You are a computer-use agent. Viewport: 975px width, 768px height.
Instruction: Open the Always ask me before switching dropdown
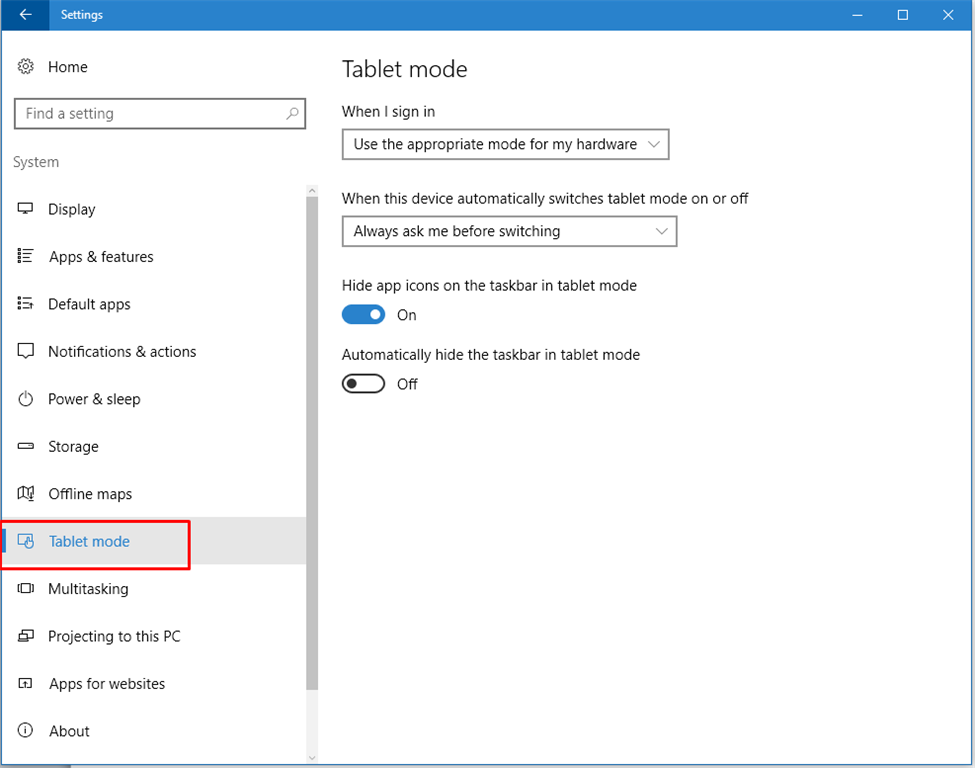point(509,231)
